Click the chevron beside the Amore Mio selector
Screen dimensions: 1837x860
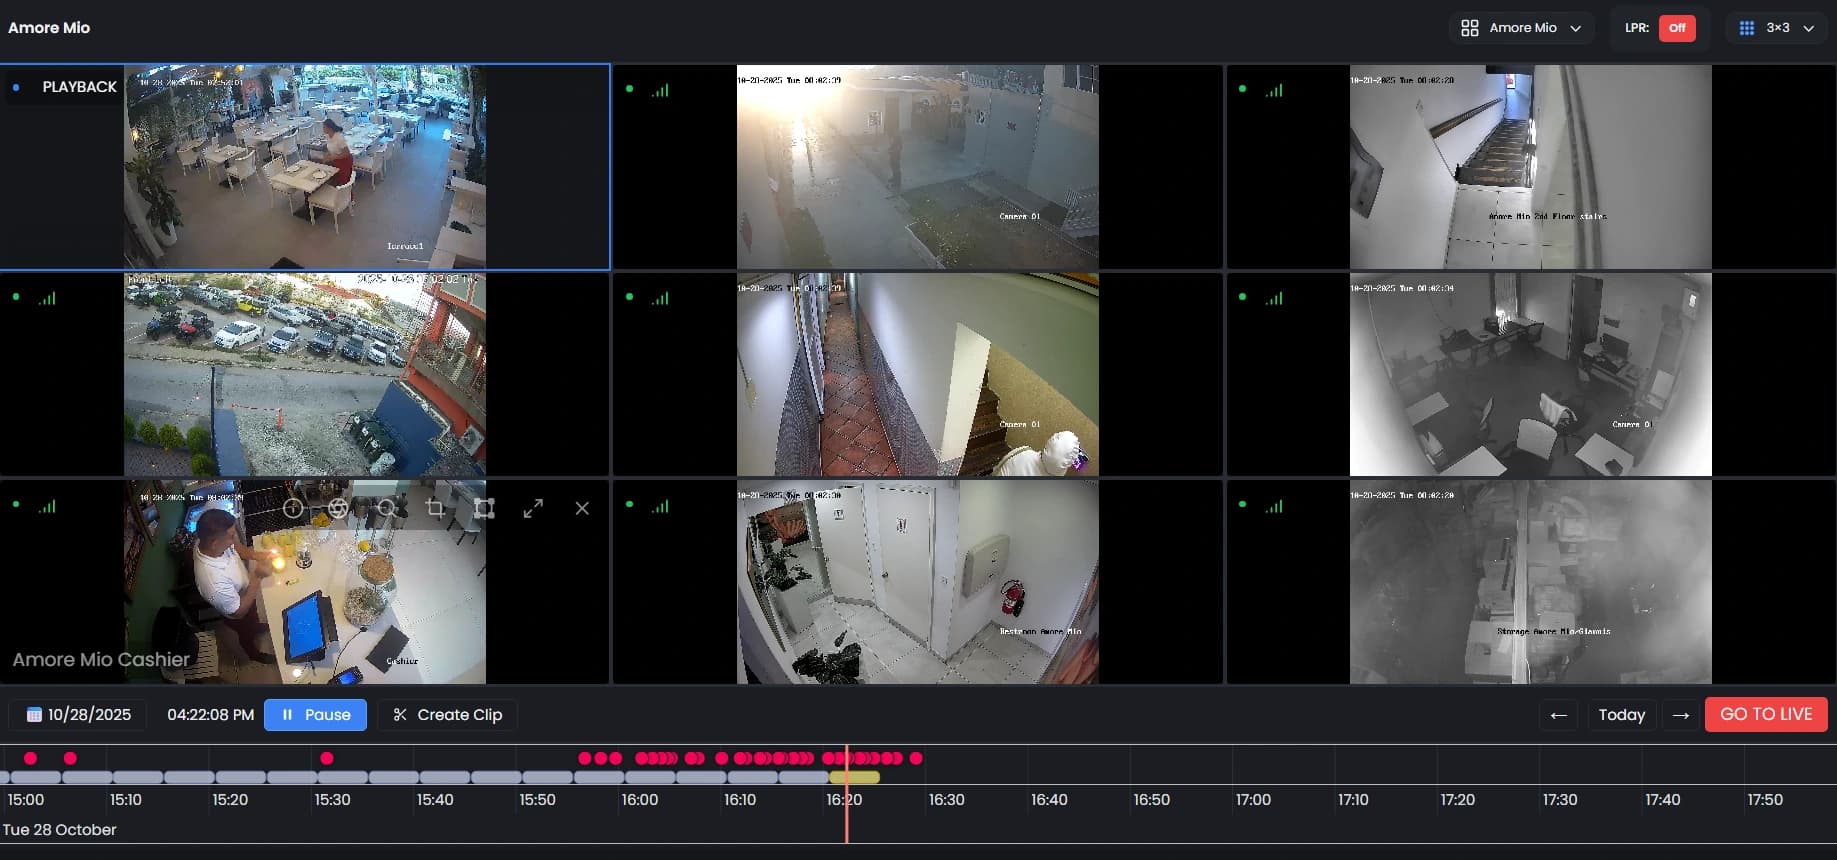click(1576, 28)
